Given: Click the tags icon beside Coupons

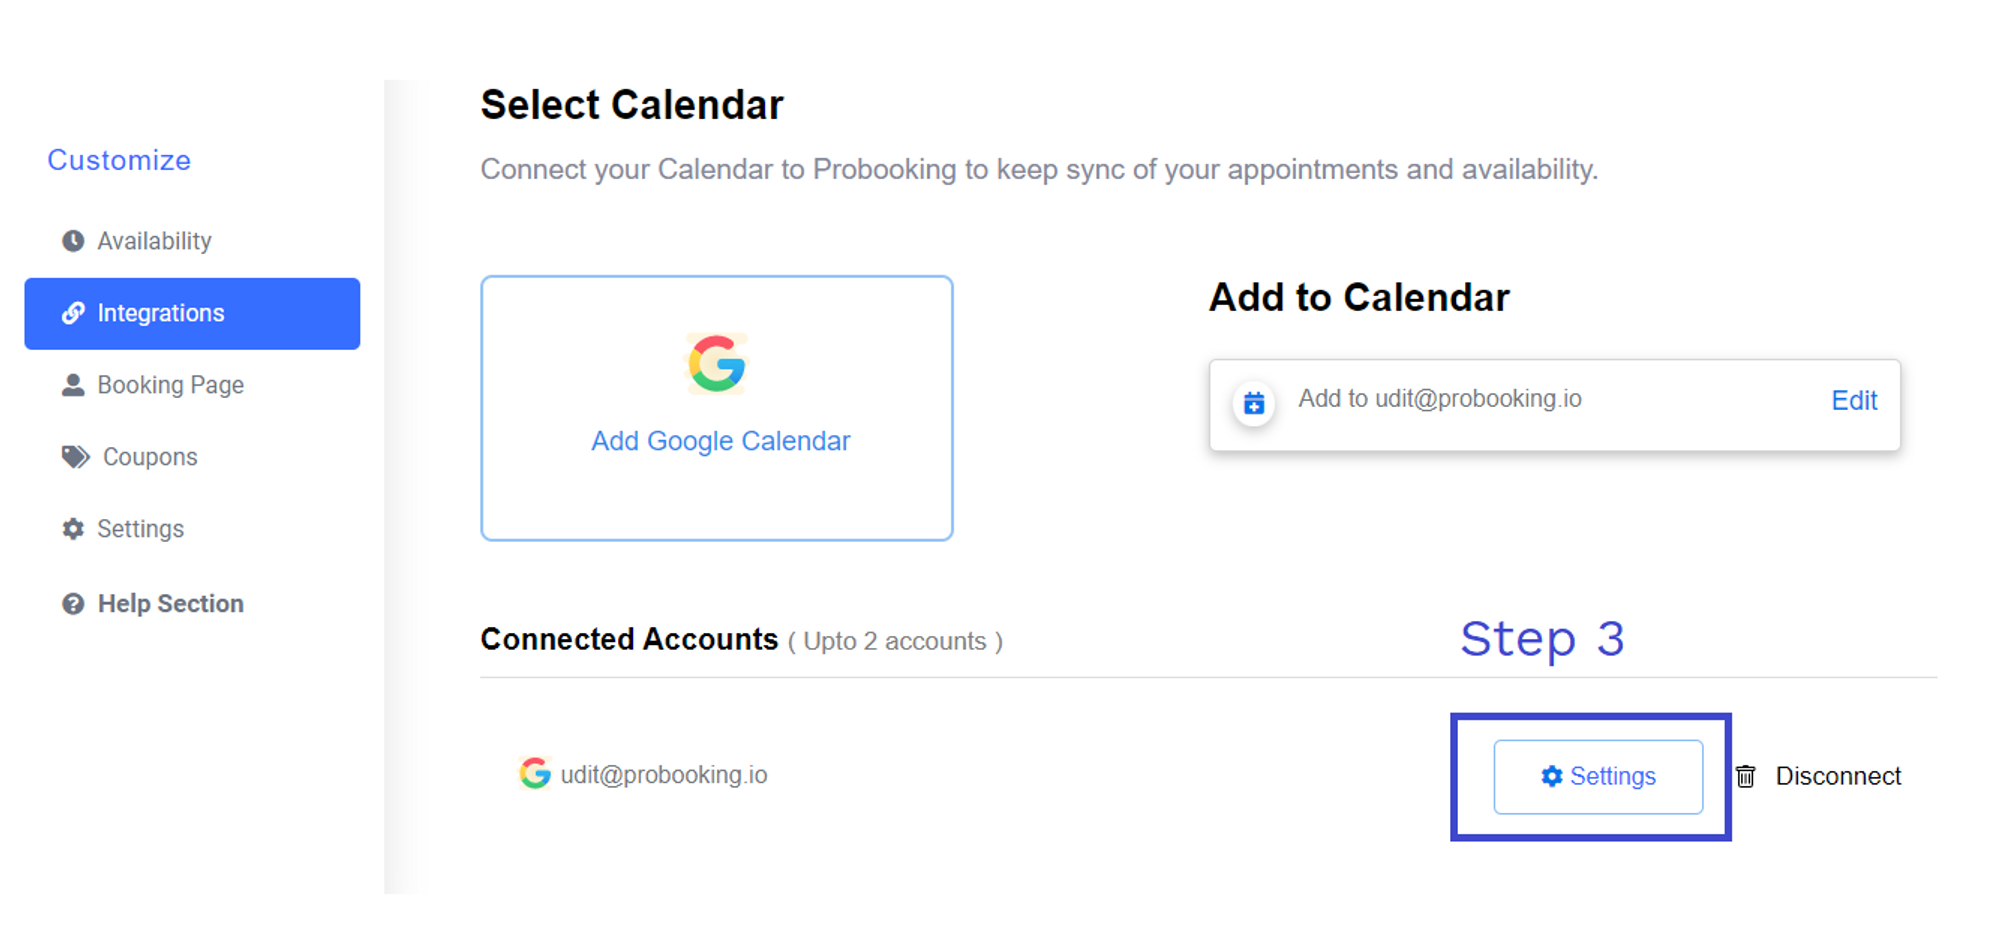Looking at the screenshot, I should point(76,457).
